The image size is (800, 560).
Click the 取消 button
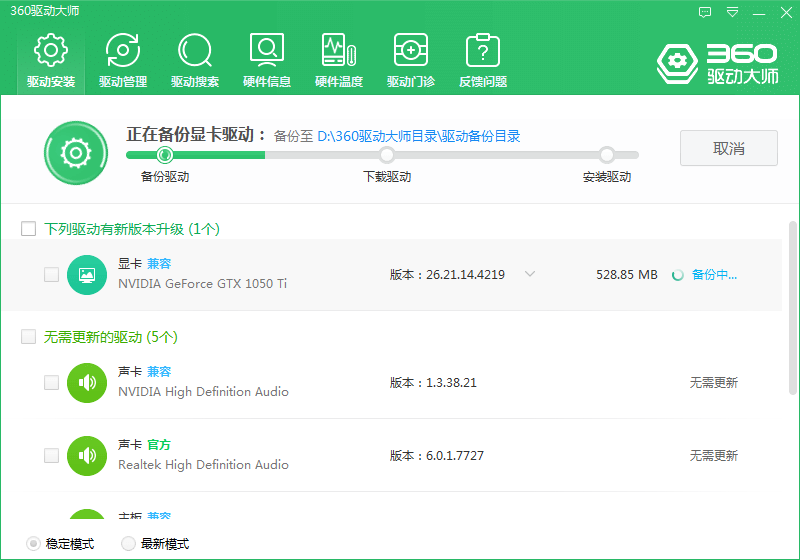pos(729,148)
